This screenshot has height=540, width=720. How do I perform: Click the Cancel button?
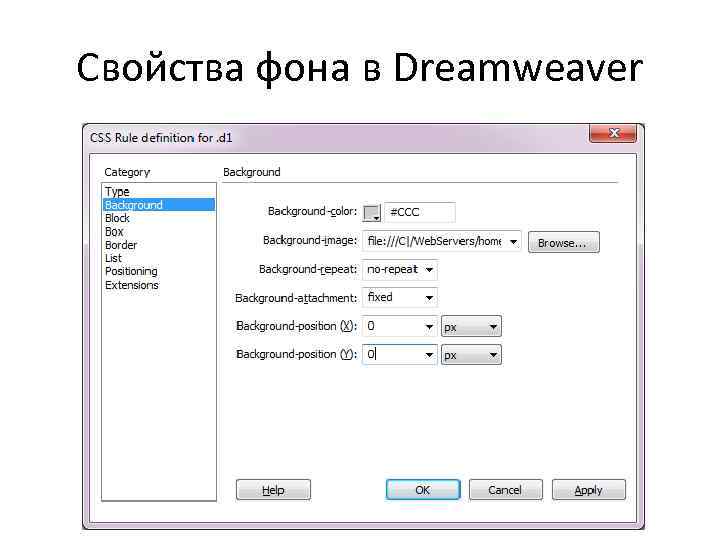click(506, 490)
